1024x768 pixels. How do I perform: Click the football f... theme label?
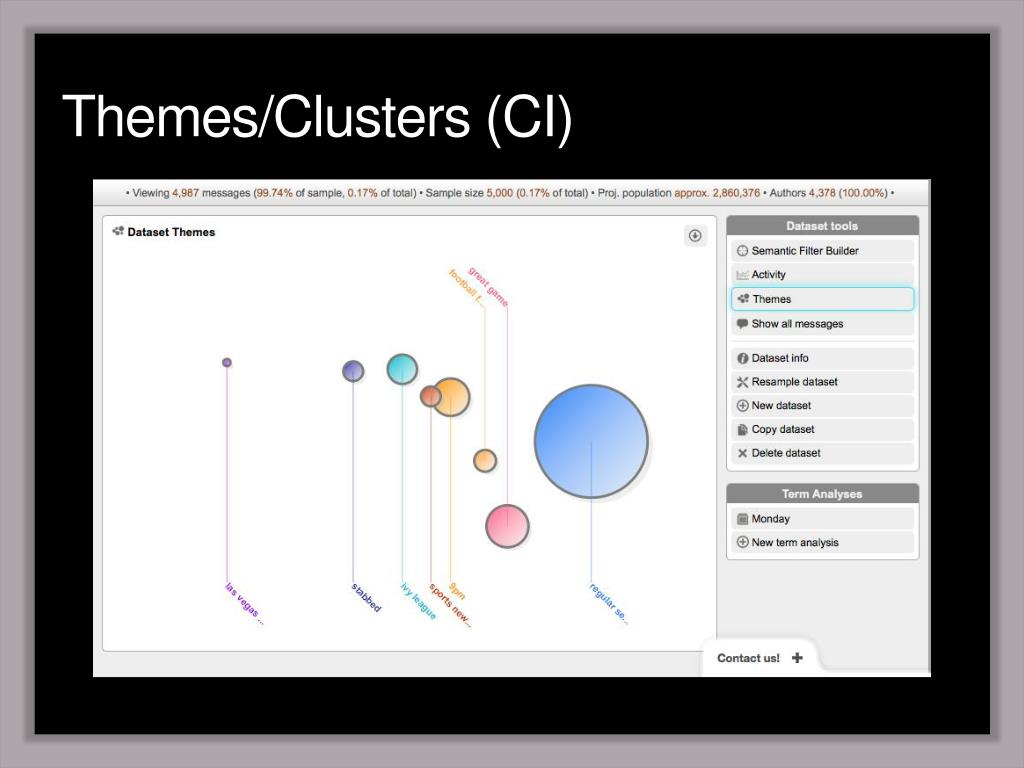click(x=467, y=287)
